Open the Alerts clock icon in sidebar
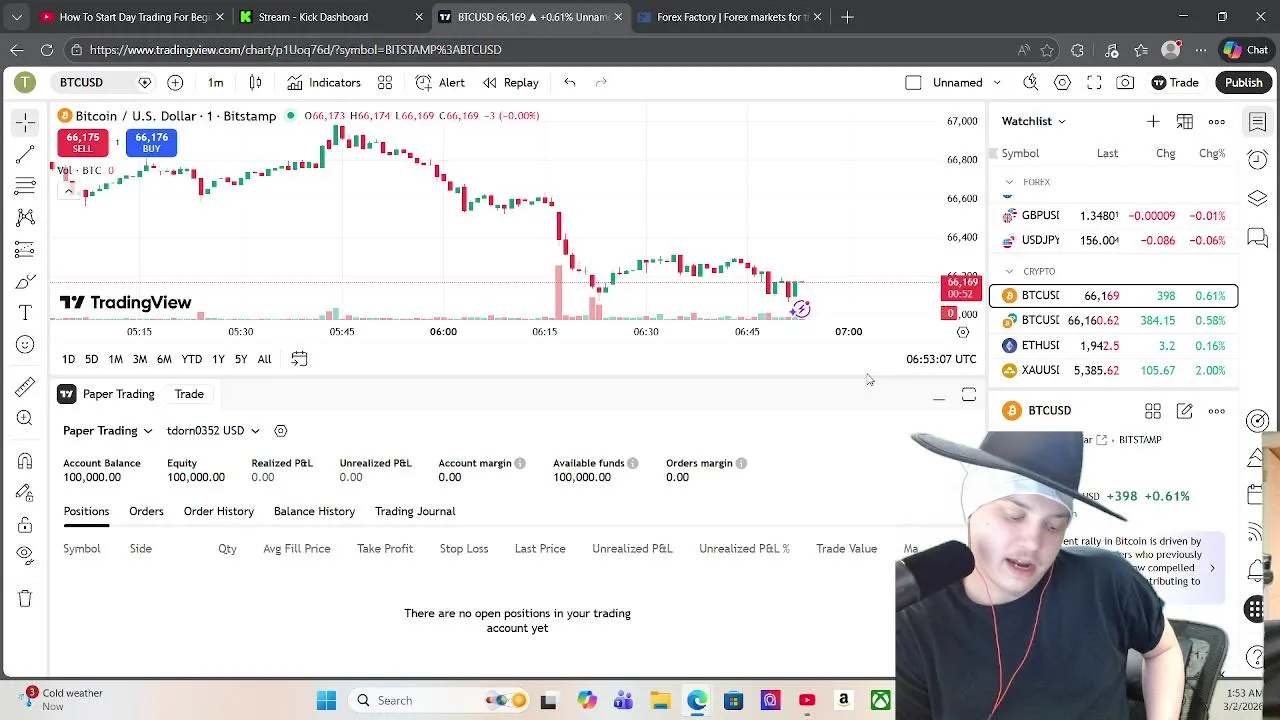 coord(1258,160)
